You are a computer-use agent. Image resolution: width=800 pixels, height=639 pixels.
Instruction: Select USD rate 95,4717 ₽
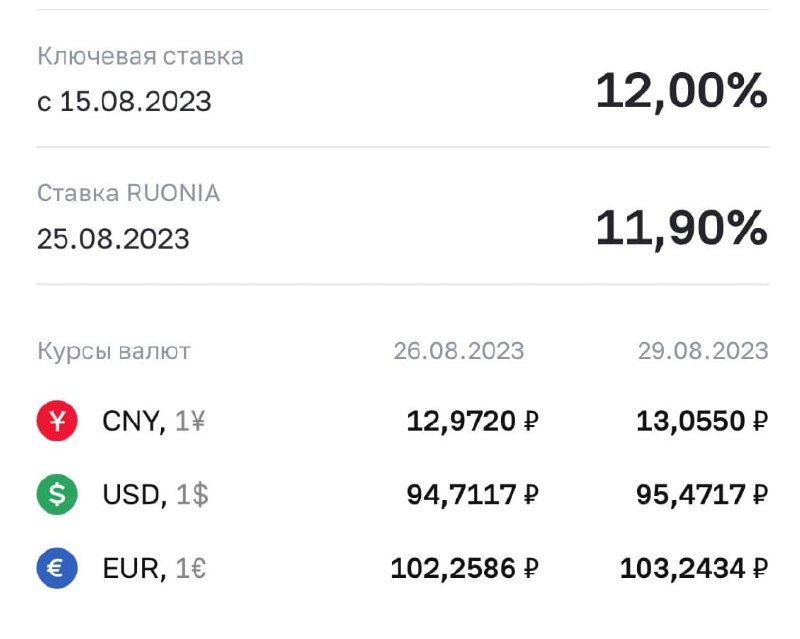pyautogui.click(x=702, y=495)
